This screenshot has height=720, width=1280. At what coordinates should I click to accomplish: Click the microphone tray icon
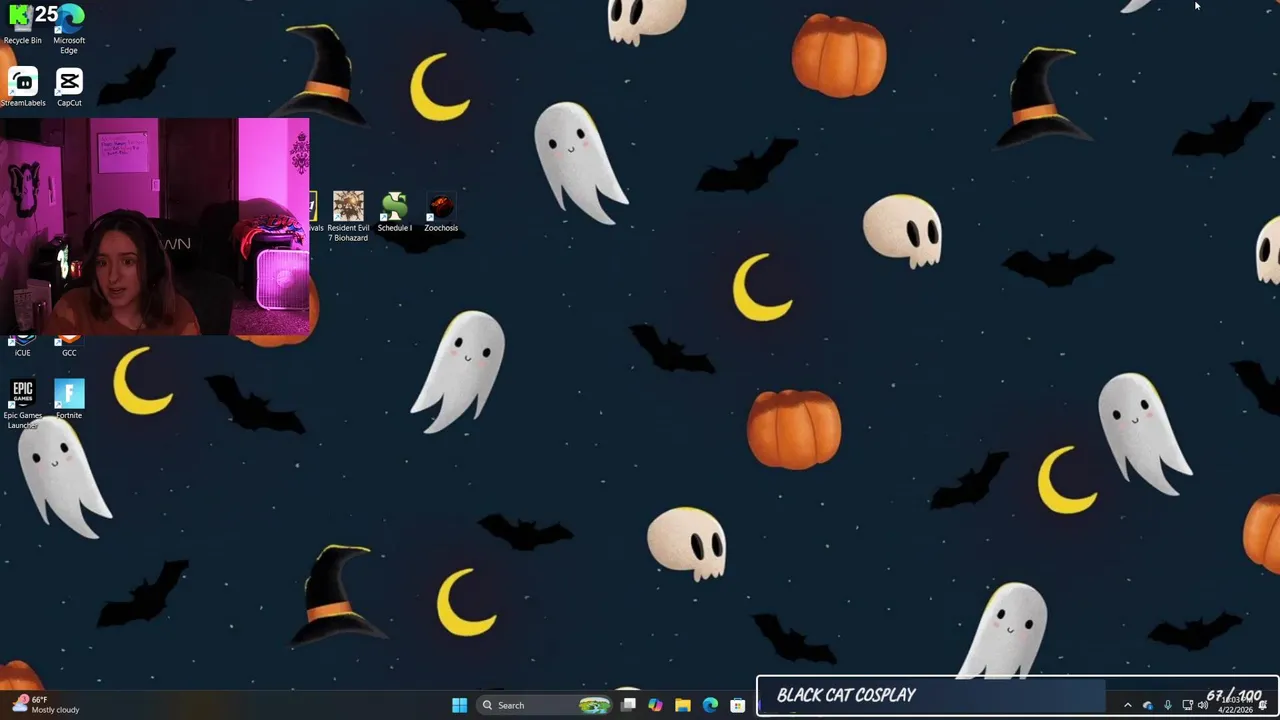[x=1167, y=705]
